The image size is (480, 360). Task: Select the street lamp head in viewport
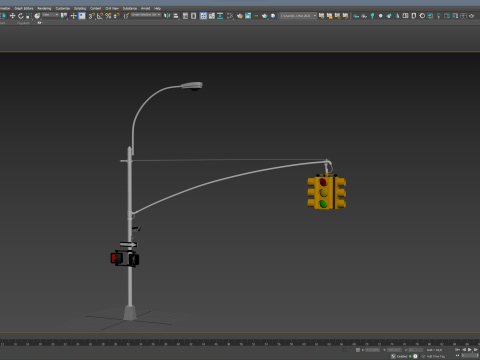pyautogui.click(x=192, y=86)
